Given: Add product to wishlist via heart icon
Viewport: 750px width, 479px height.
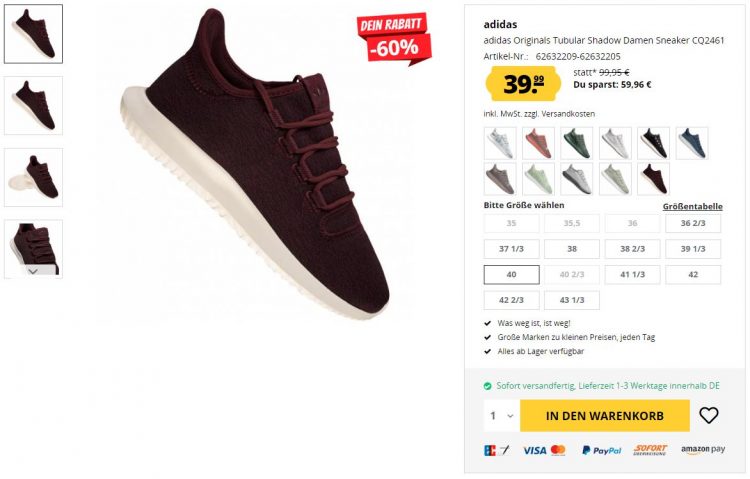Looking at the screenshot, I should 708,415.
